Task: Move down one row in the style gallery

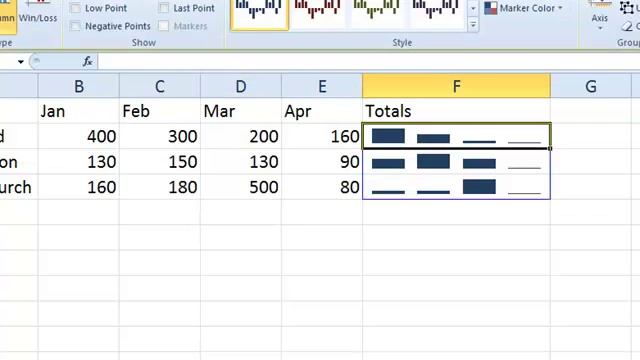Action: 473,8
